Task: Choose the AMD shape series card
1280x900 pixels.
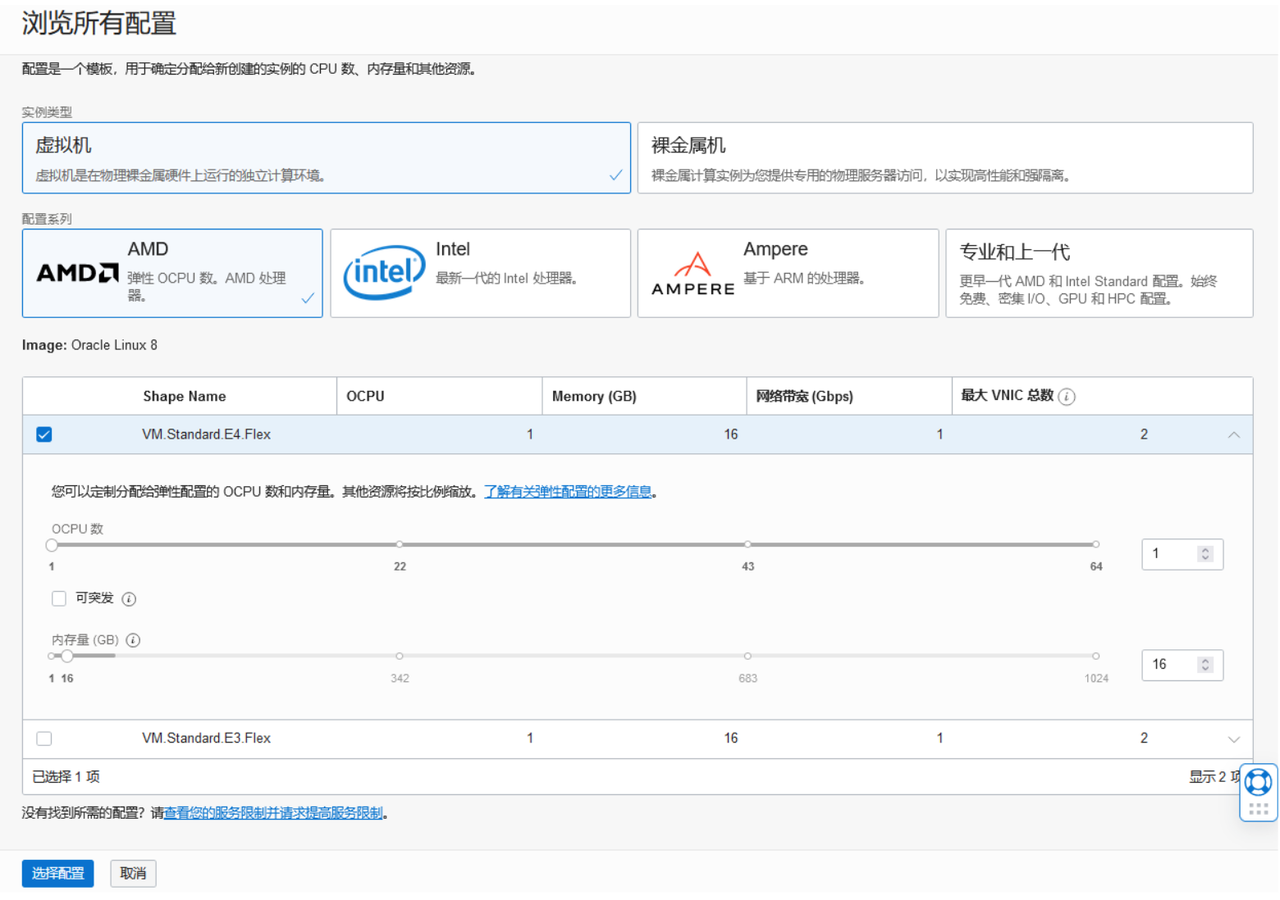Action: [x=172, y=273]
